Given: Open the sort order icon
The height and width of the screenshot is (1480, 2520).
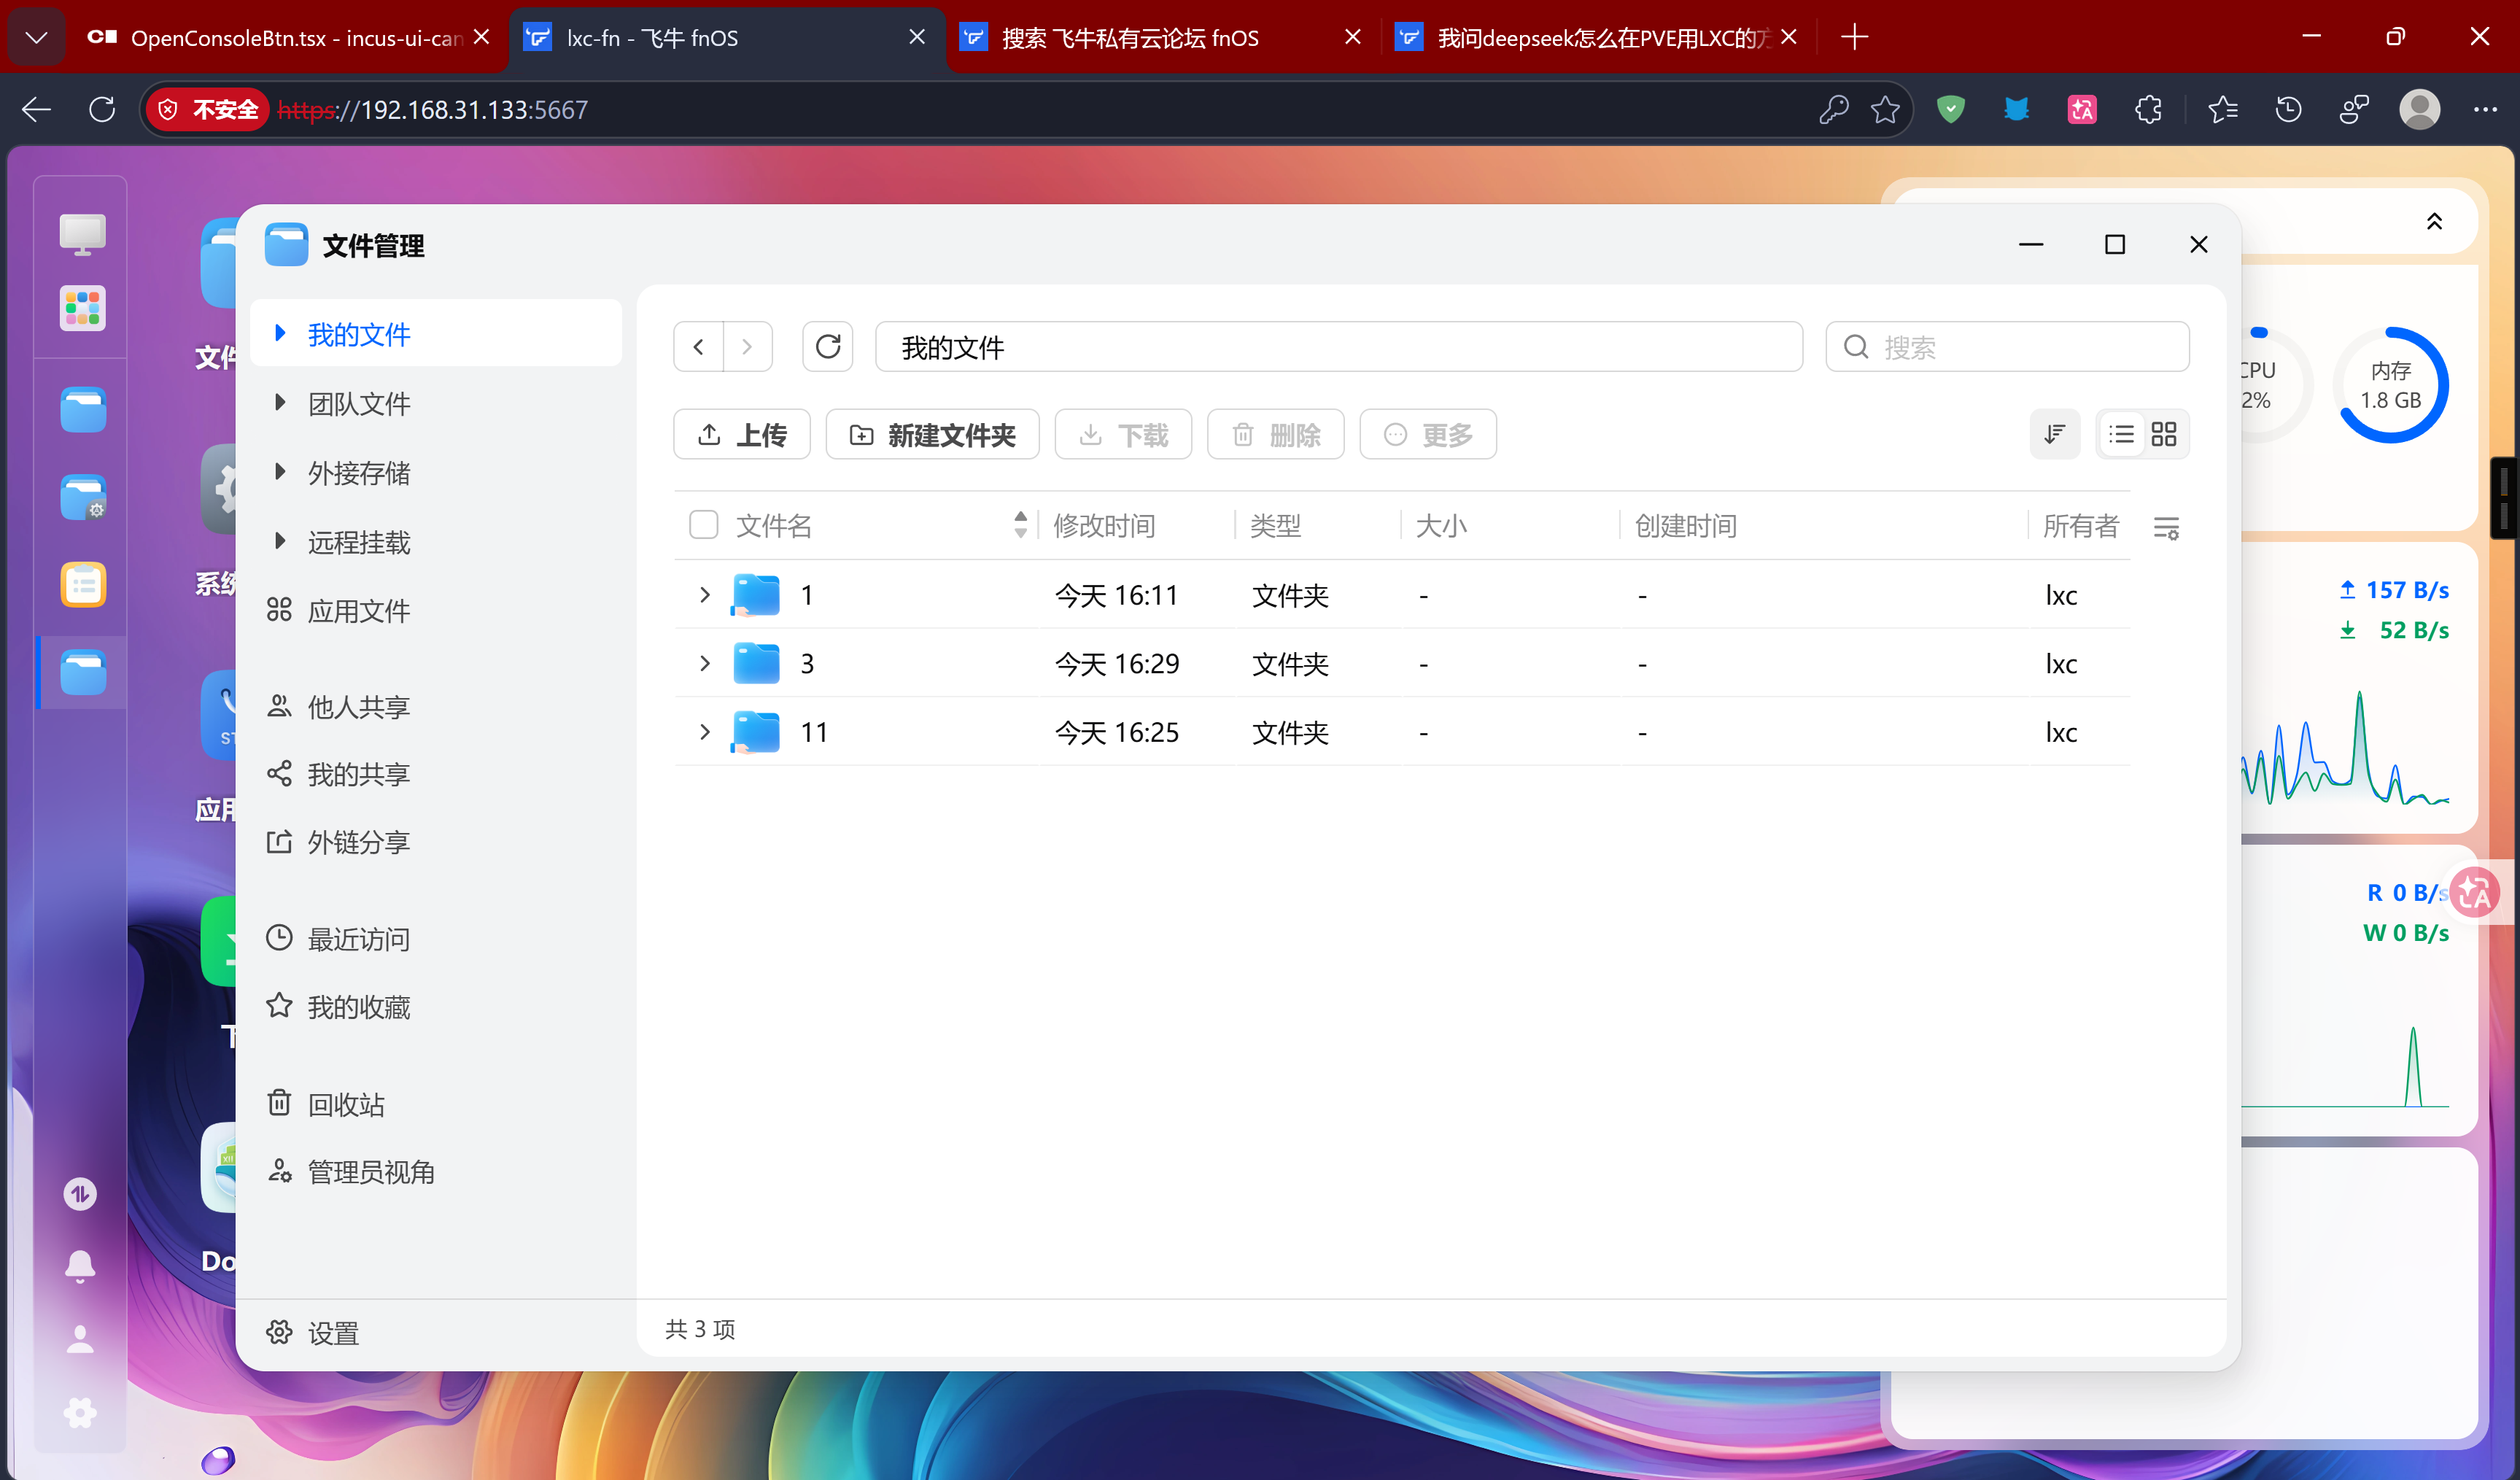Looking at the screenshot, I should (x=2054, y=434).
